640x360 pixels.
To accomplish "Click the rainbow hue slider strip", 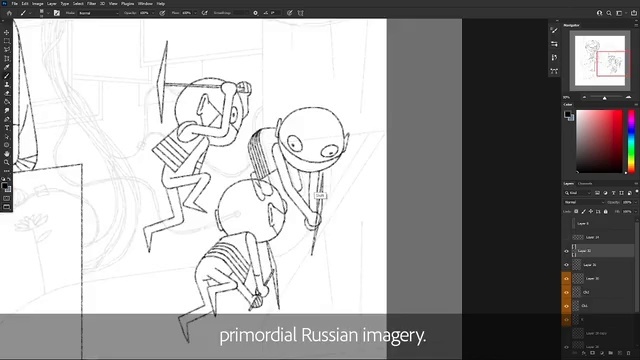I will coord(631,141).
